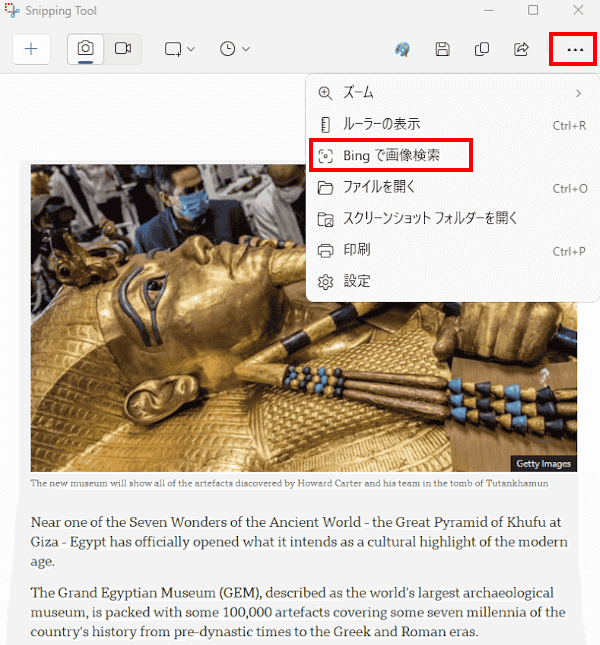The width and height of the screenshot is (600, 645).
Task: Open the See more three-dots menu
Action: [x=575, y=50]
